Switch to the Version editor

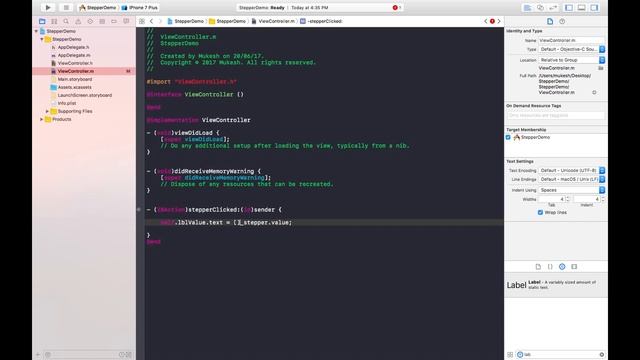(x=553, y=8)
